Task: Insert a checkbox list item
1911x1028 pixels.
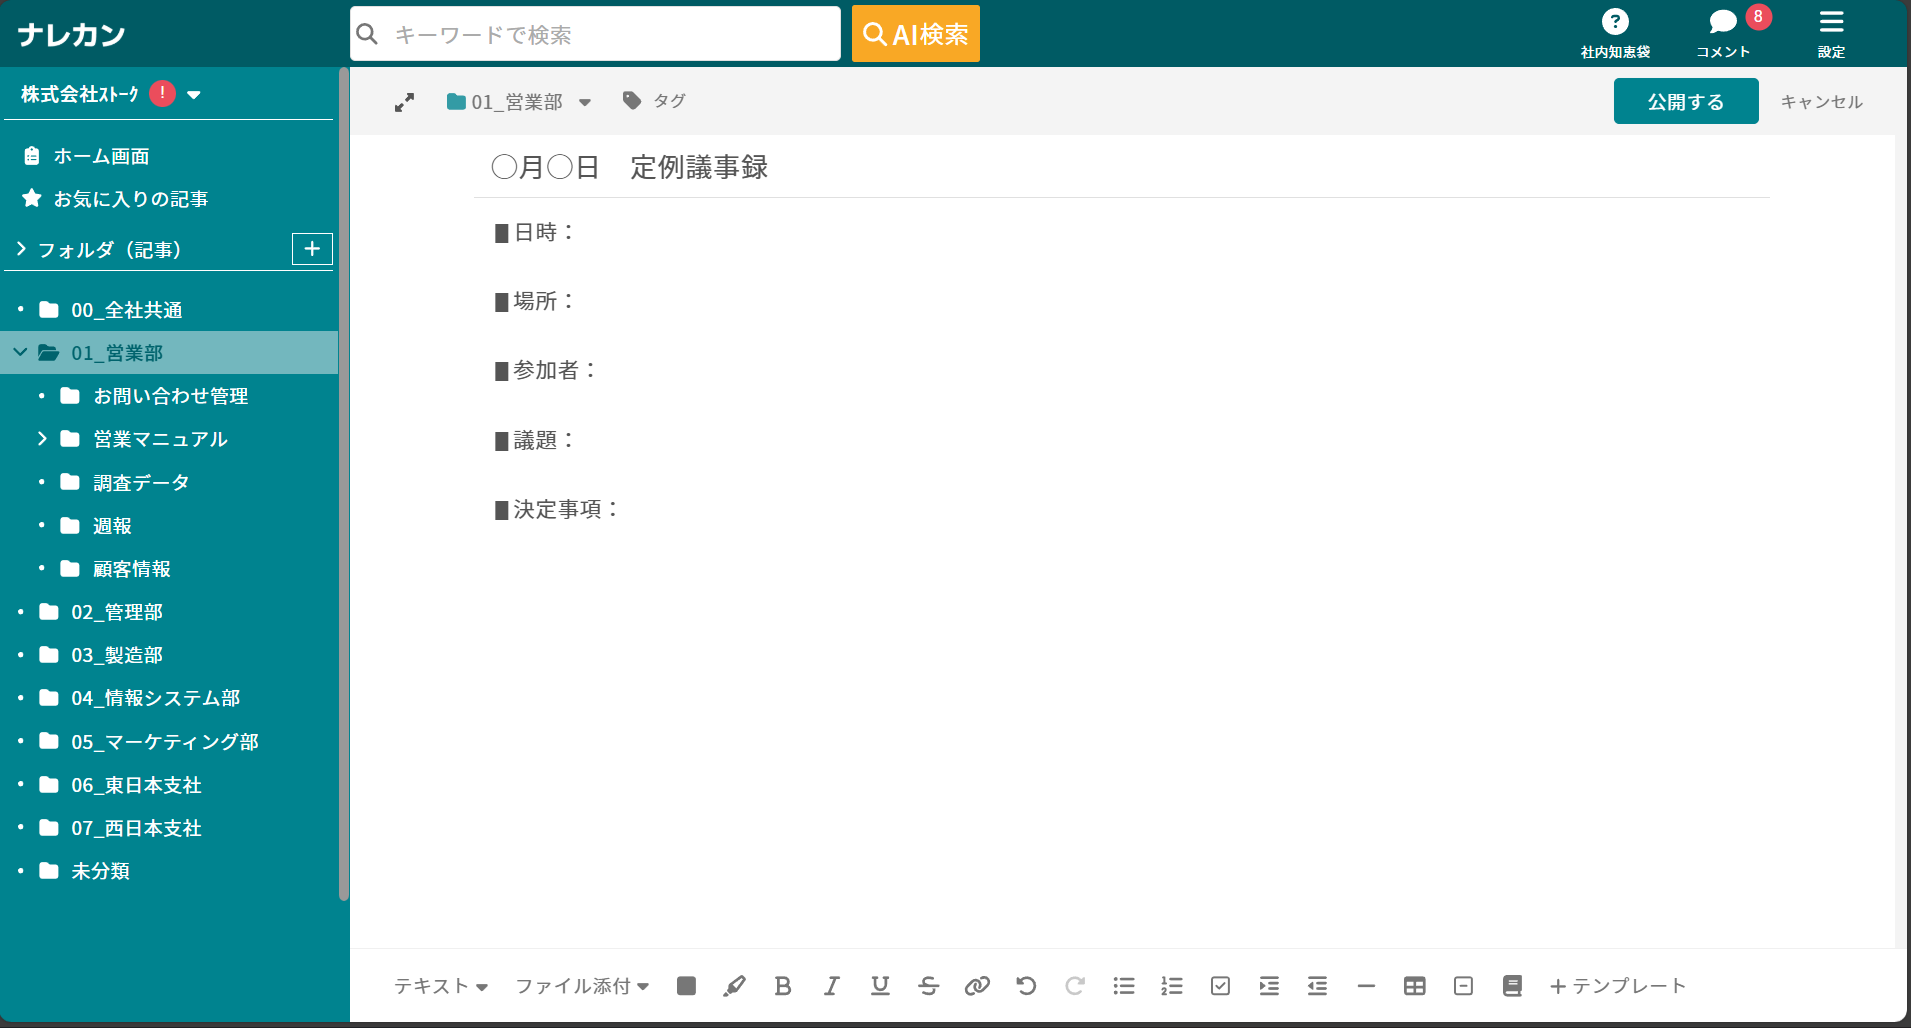Action: pyautogui.click(x=1220, y=986)
